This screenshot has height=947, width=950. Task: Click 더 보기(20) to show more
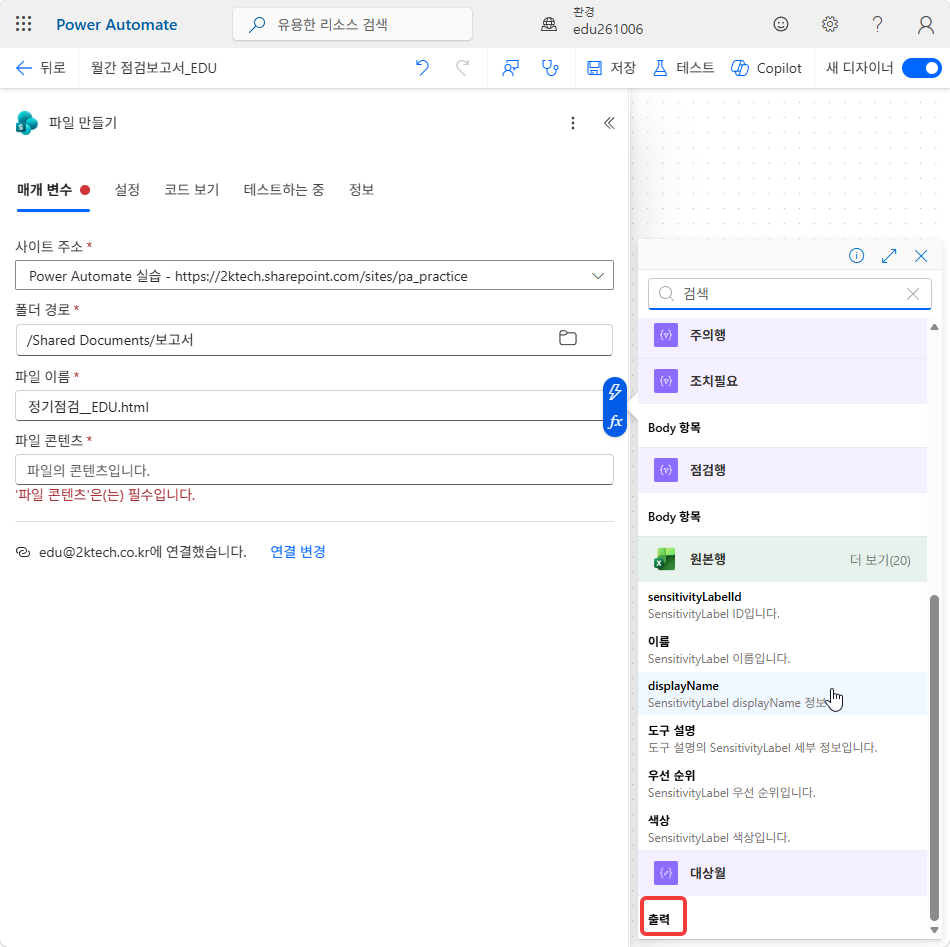[x=880, y=560]
